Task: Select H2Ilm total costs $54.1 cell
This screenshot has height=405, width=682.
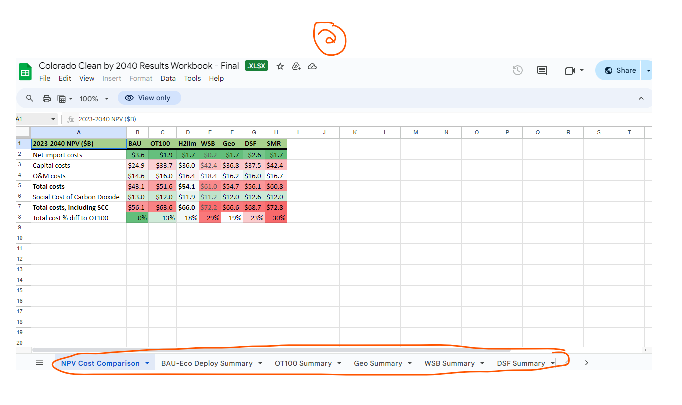Action: click(187, 186)
